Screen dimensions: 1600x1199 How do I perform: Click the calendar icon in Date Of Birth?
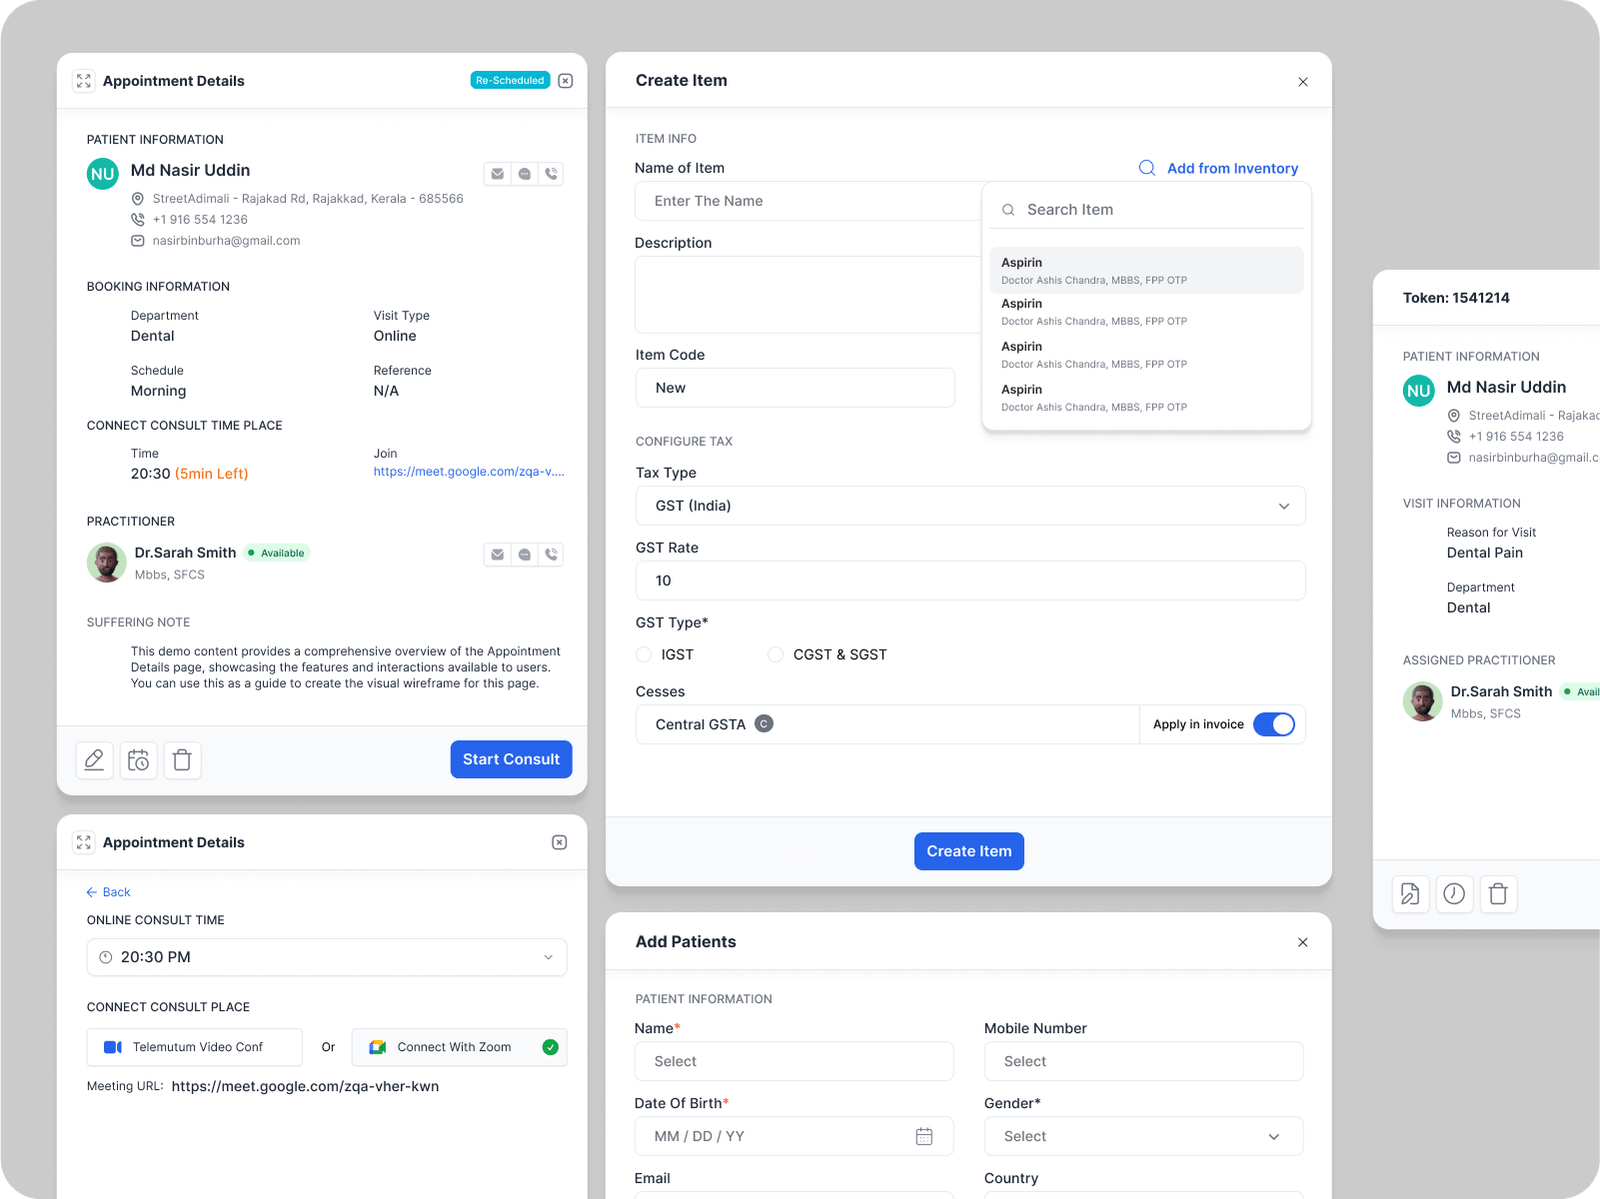tap(924, 1136)
